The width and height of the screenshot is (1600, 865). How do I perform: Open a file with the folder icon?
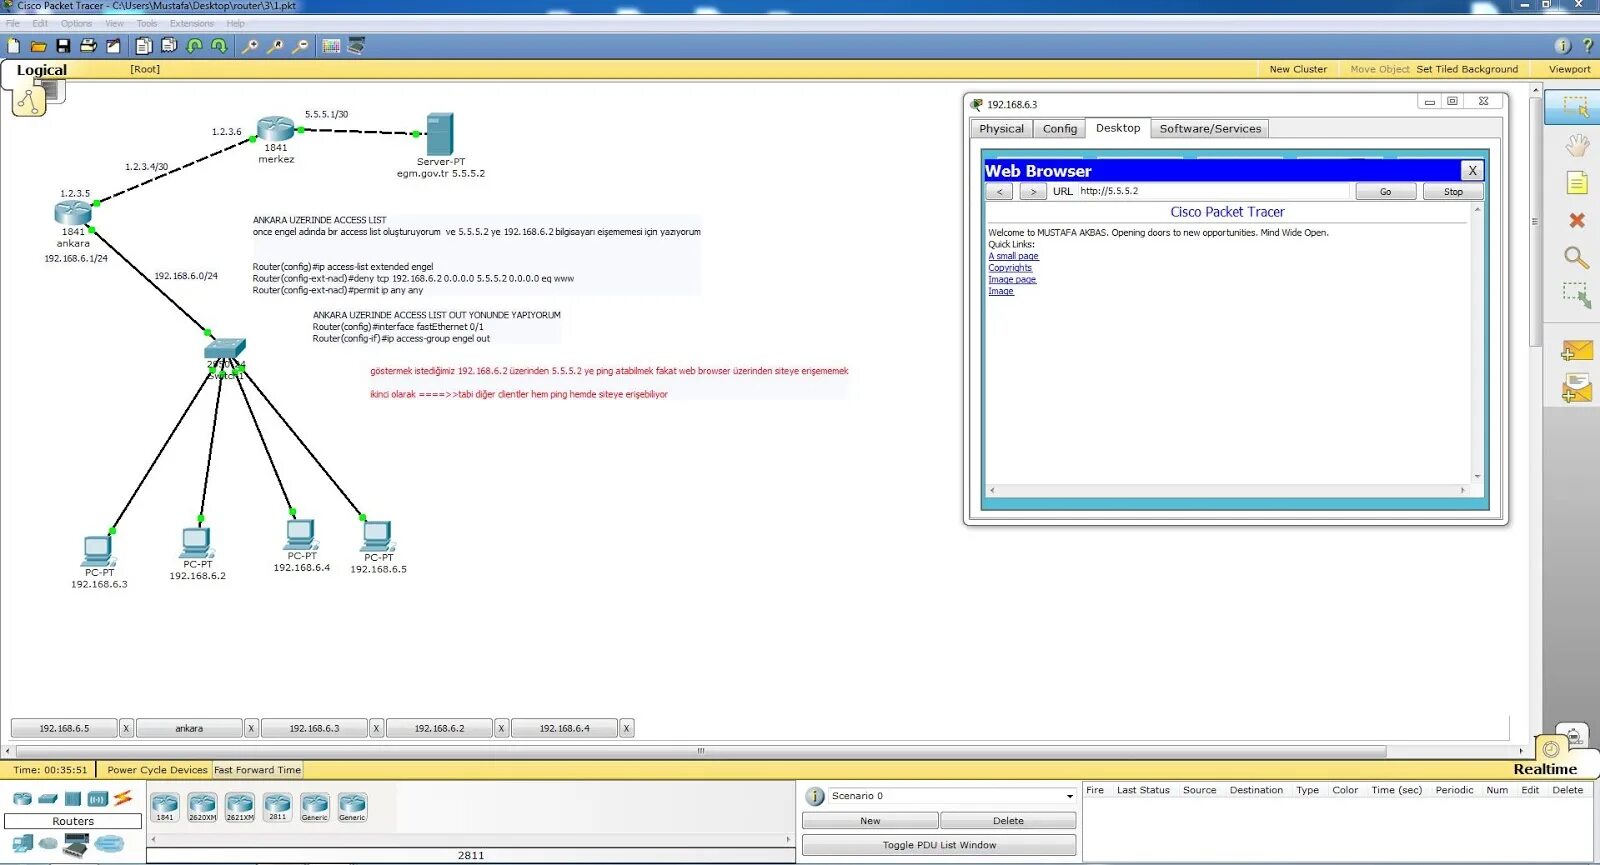[x=38, y=46]
